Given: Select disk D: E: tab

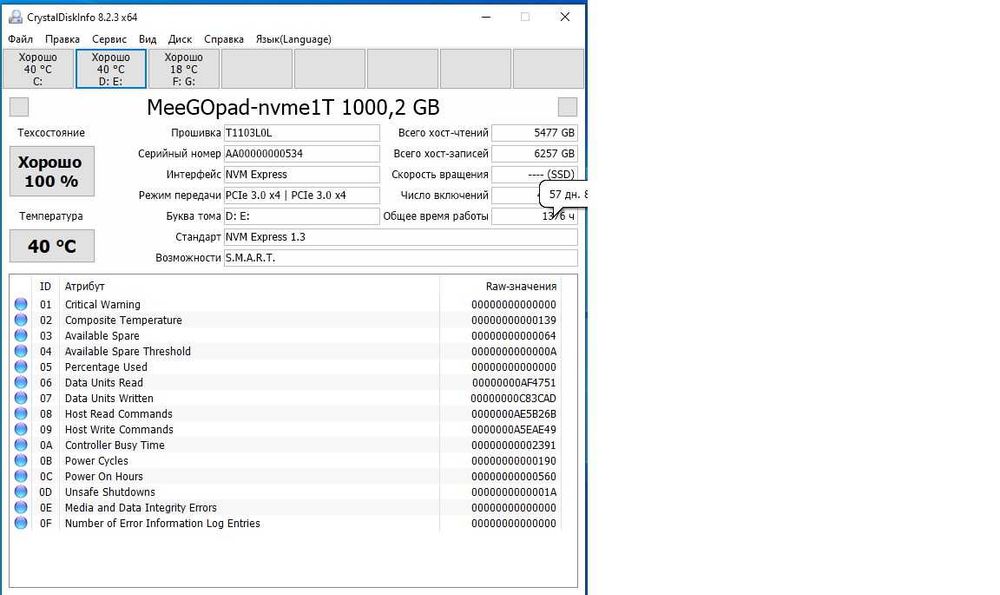Looking at the screenshot, I should point(111,69).
